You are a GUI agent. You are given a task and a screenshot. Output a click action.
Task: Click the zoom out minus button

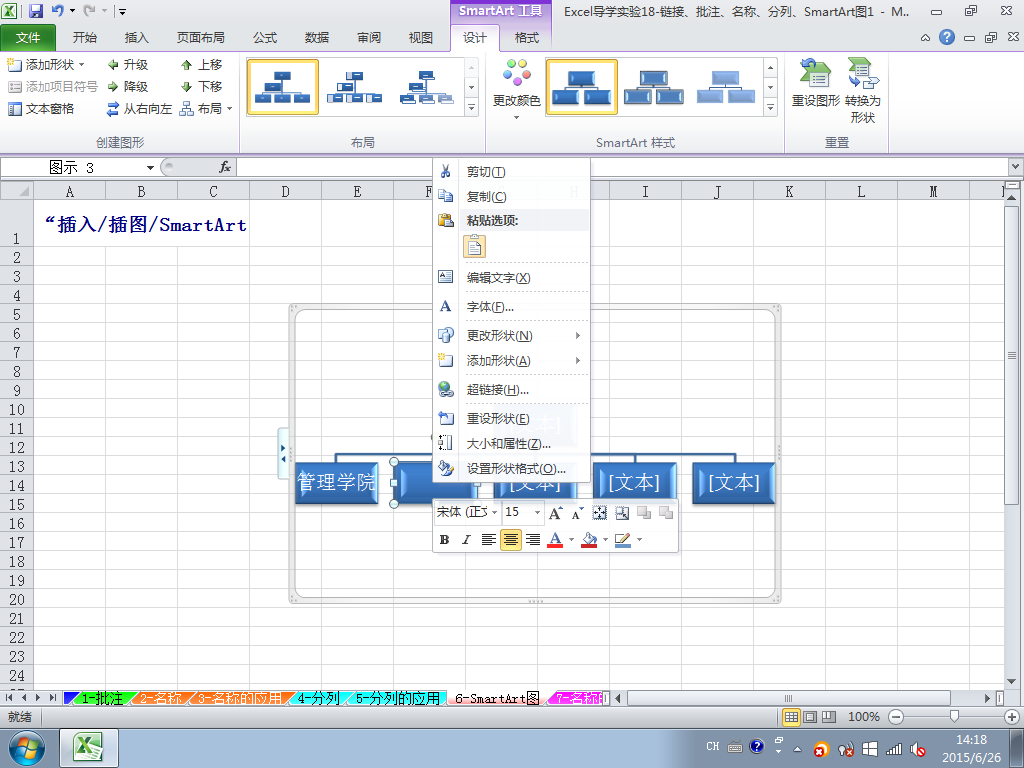(897, 717)
